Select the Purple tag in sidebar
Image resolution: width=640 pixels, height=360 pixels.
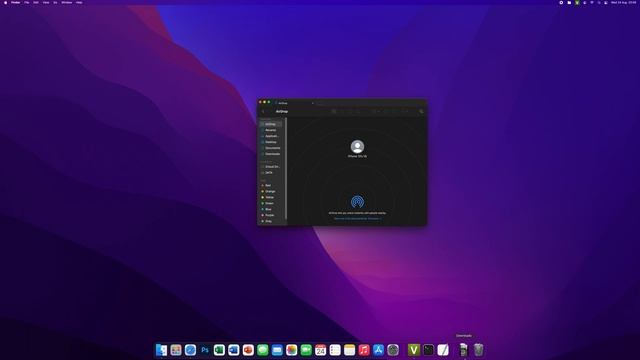click(x=271, y=215)
